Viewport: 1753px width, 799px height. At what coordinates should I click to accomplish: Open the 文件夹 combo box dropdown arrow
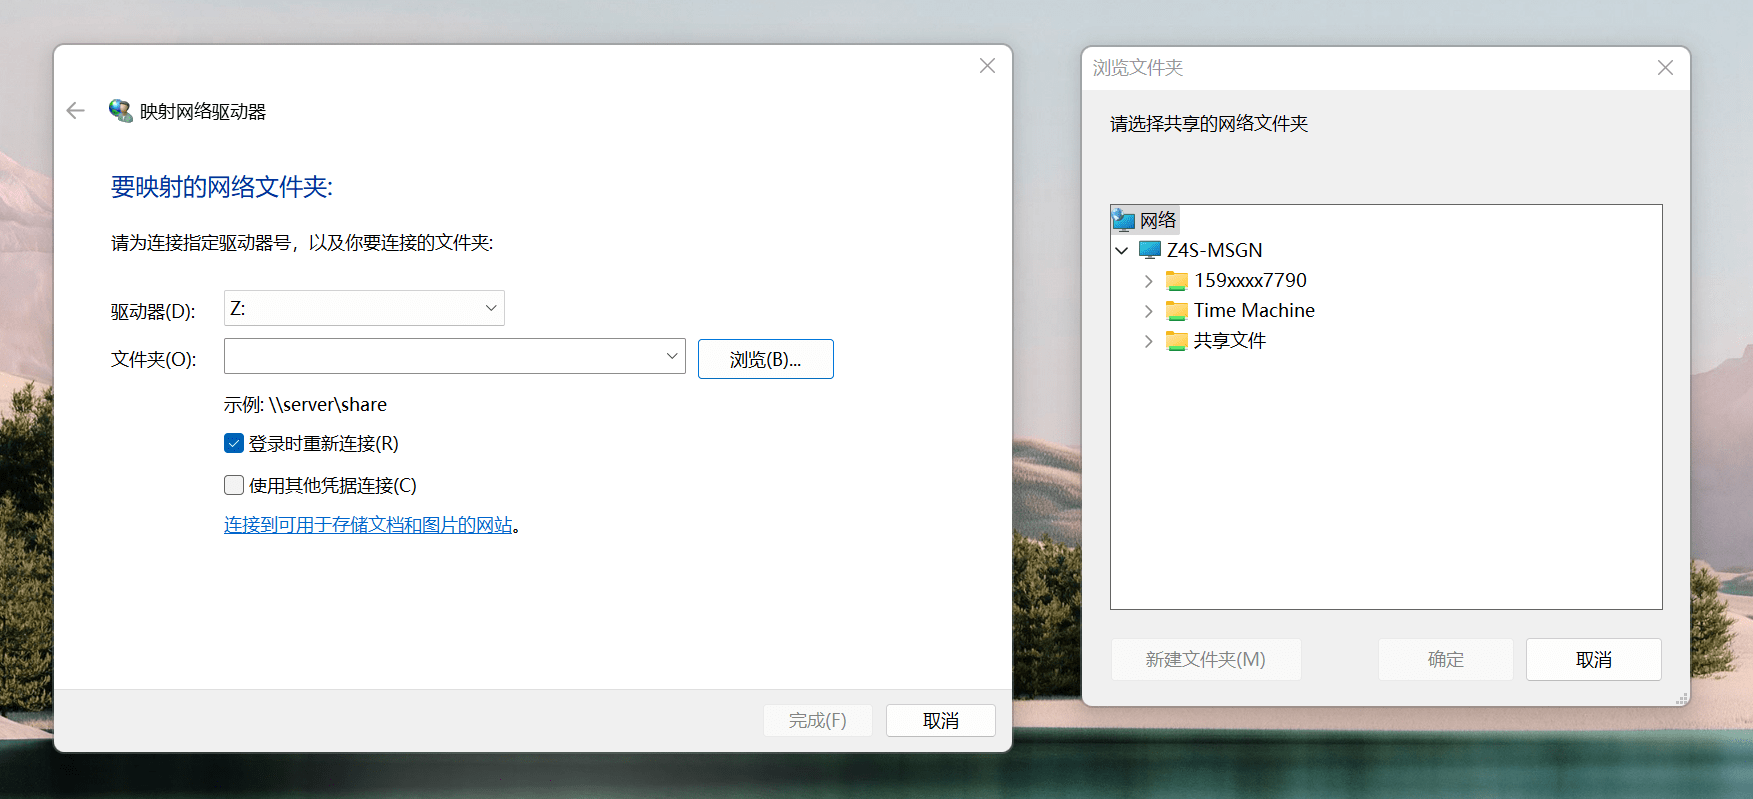(x=672, y=356)
